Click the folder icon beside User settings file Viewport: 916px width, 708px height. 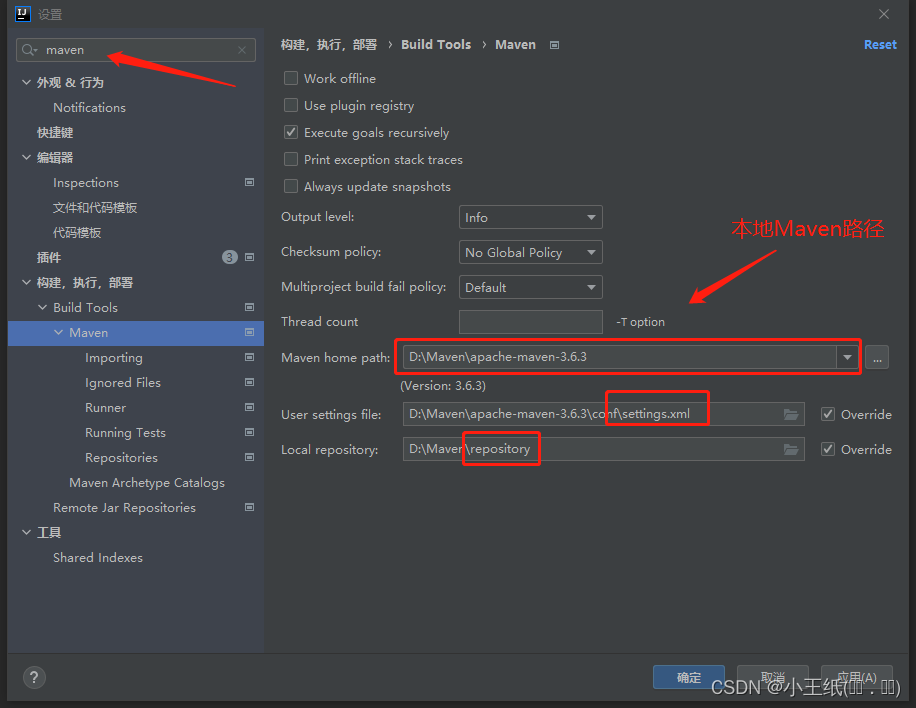pyautogui.click(x=791, y=413)
